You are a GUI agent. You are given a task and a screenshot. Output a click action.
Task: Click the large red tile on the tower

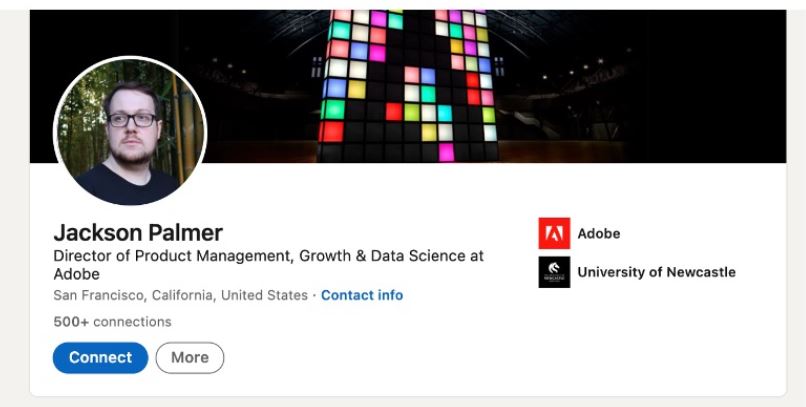(x=331, y=131)
